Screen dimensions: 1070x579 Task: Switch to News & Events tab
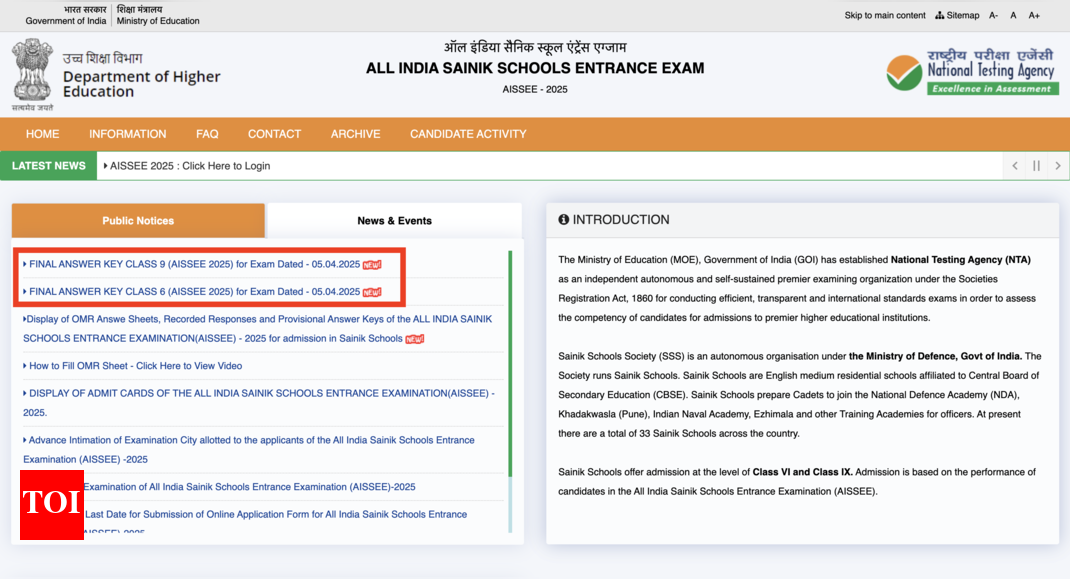point(394,221)
